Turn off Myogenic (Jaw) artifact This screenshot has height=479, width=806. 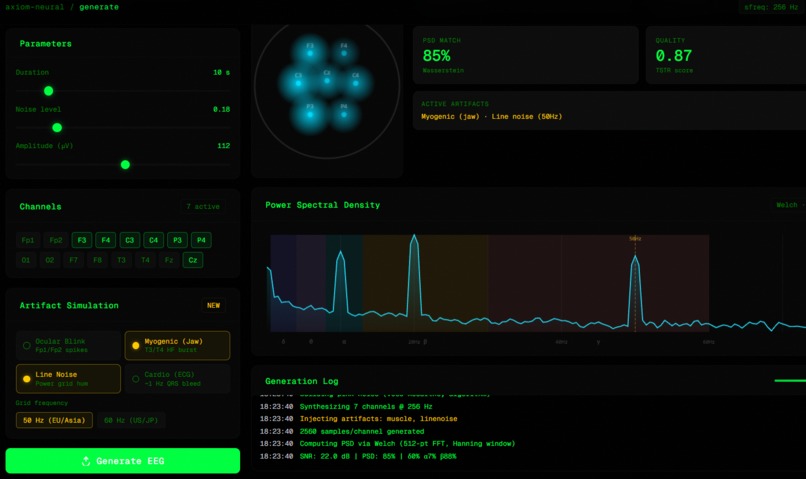point(177,345)
